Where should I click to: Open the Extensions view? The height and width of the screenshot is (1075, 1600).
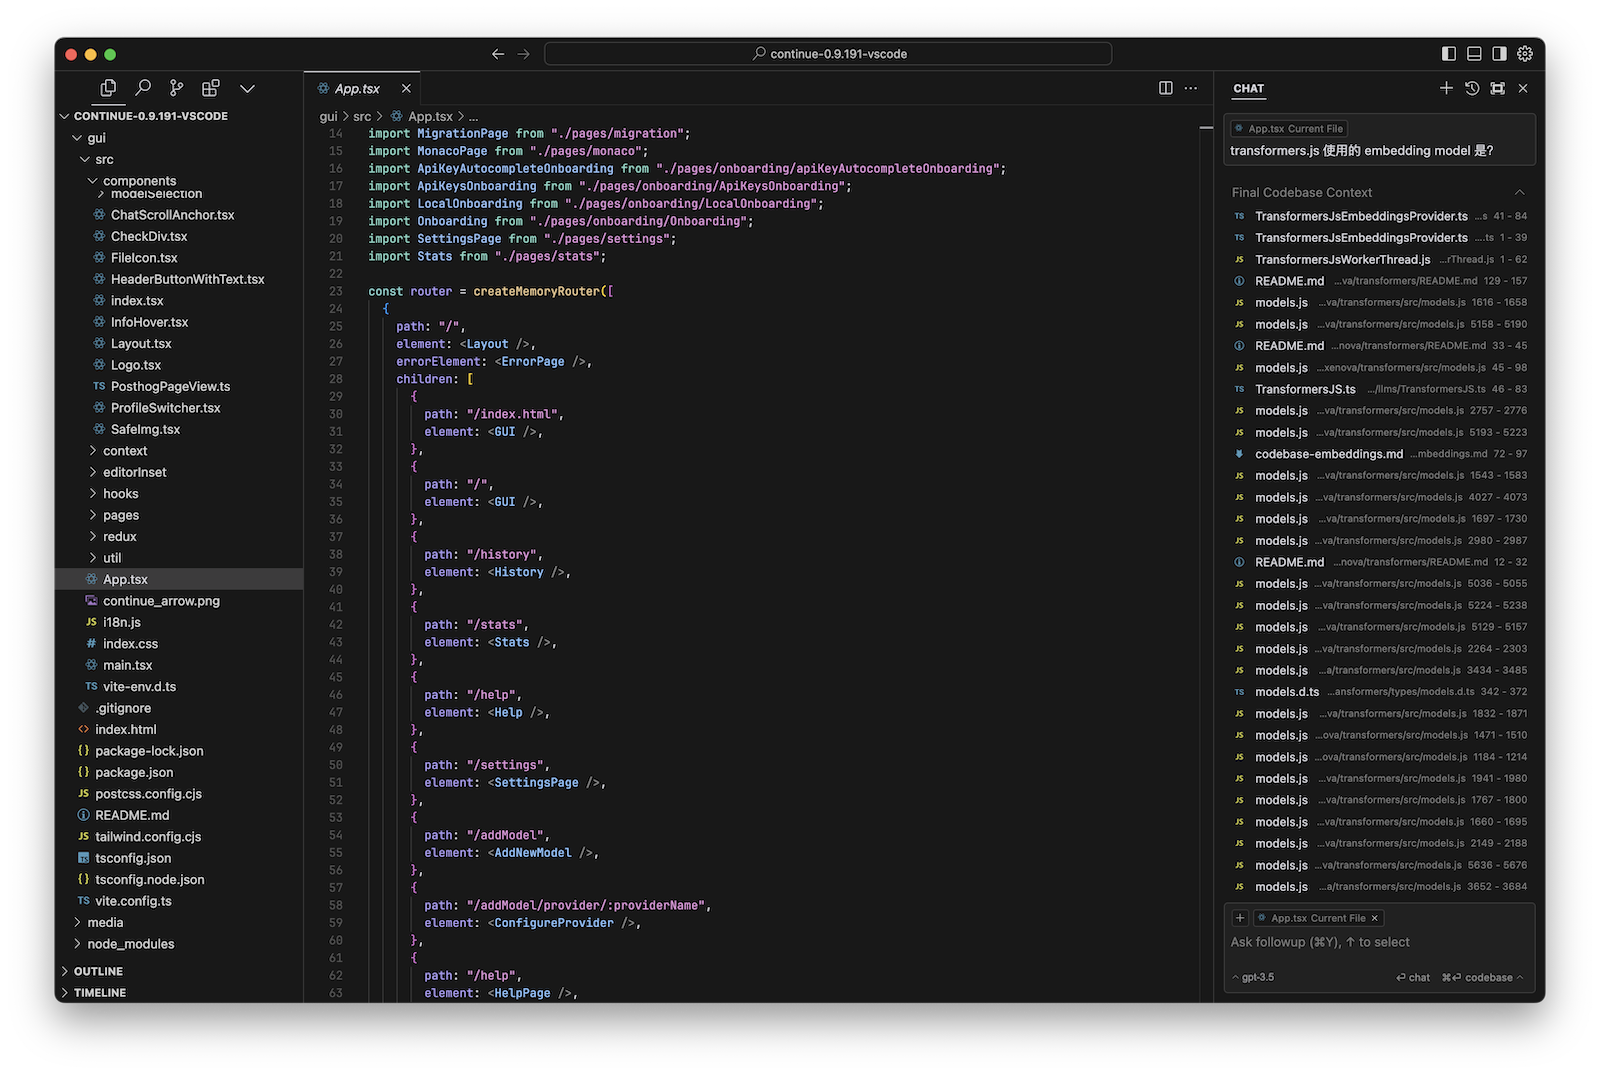point(211,88)
